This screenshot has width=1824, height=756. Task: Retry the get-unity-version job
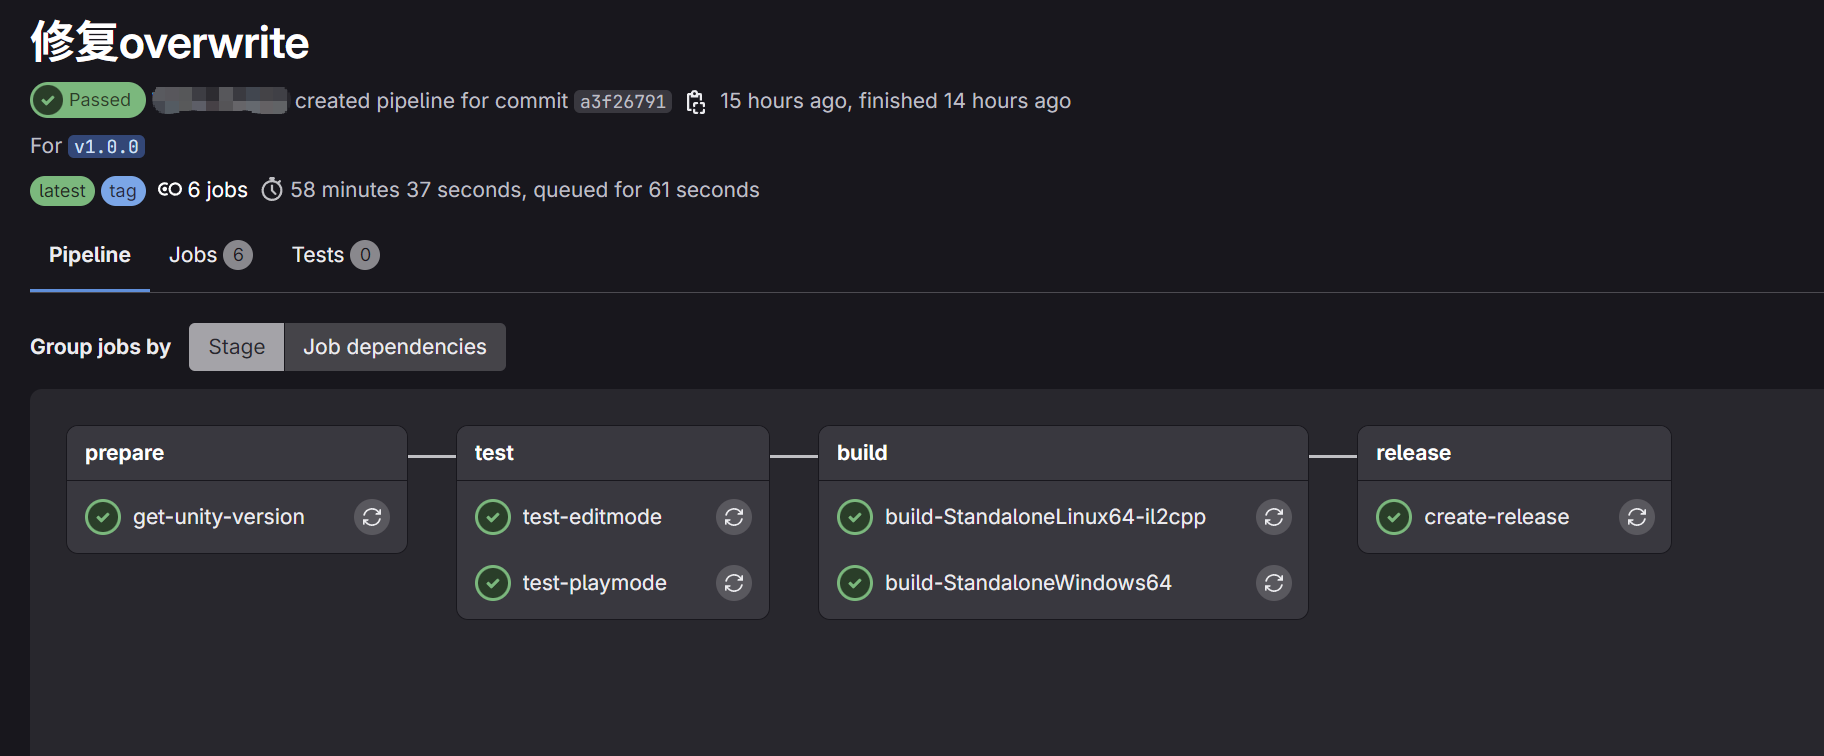[372, 517]
